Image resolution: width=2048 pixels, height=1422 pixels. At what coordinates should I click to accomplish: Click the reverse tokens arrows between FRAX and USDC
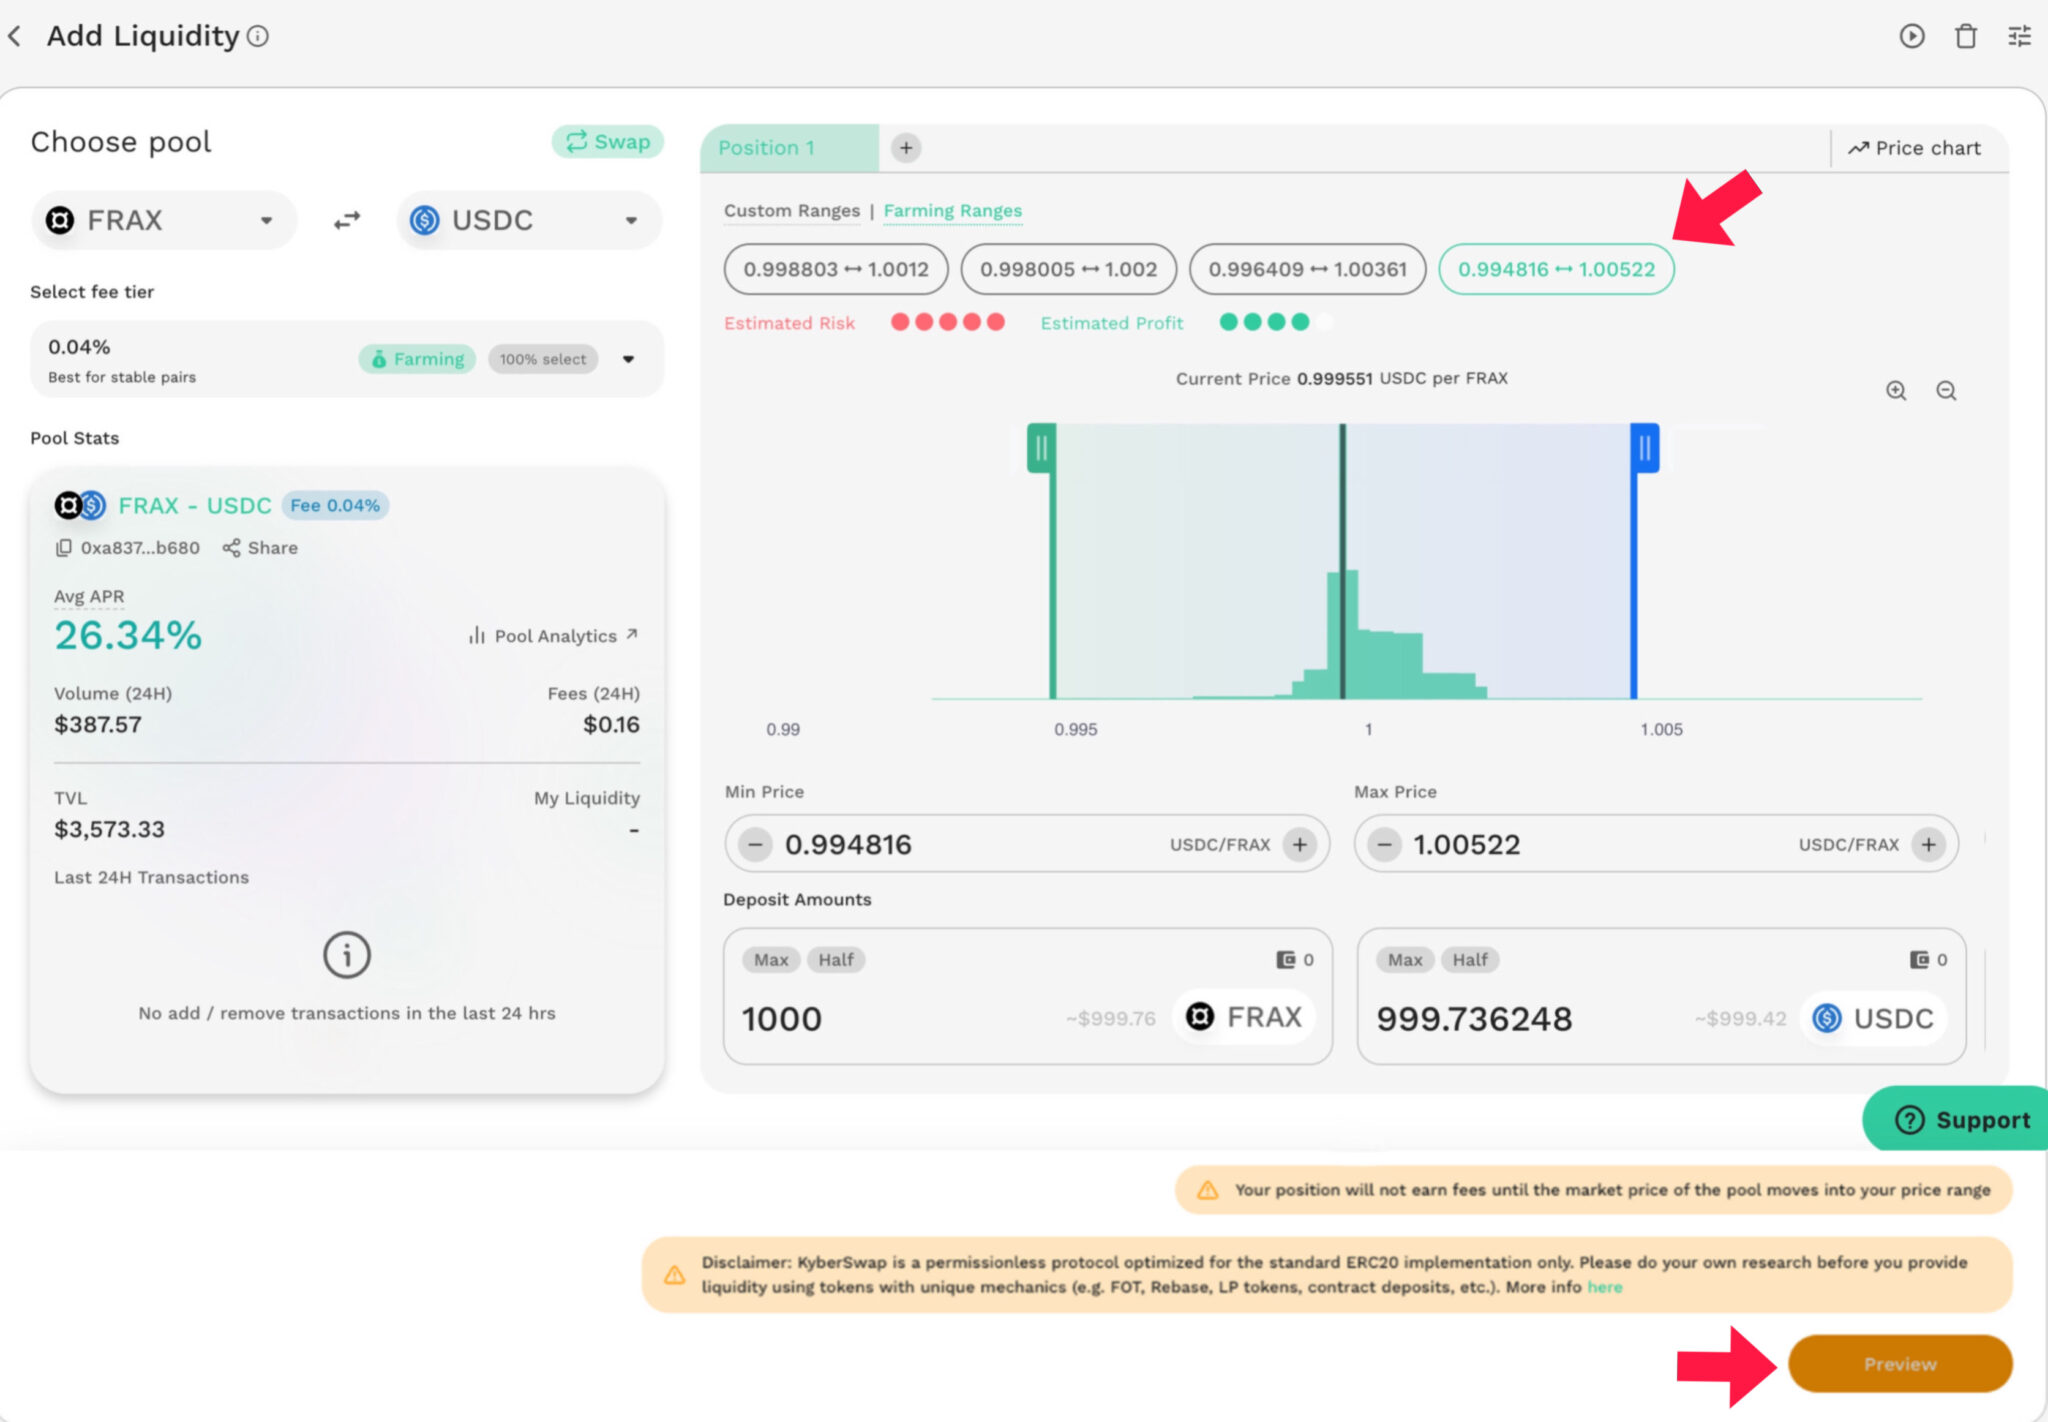(345, 220)
